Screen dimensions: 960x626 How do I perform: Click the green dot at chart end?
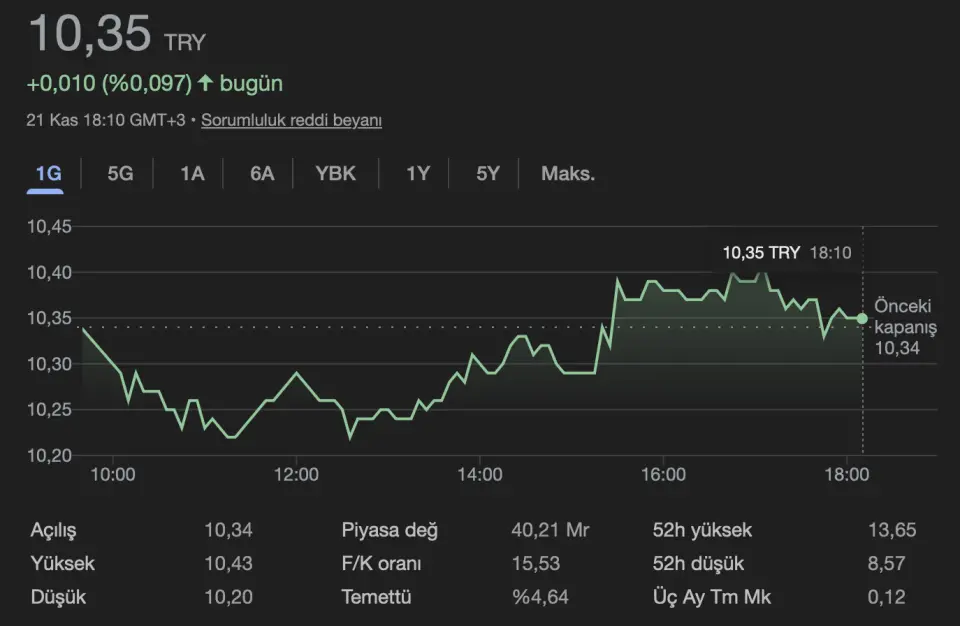[862, 318]
